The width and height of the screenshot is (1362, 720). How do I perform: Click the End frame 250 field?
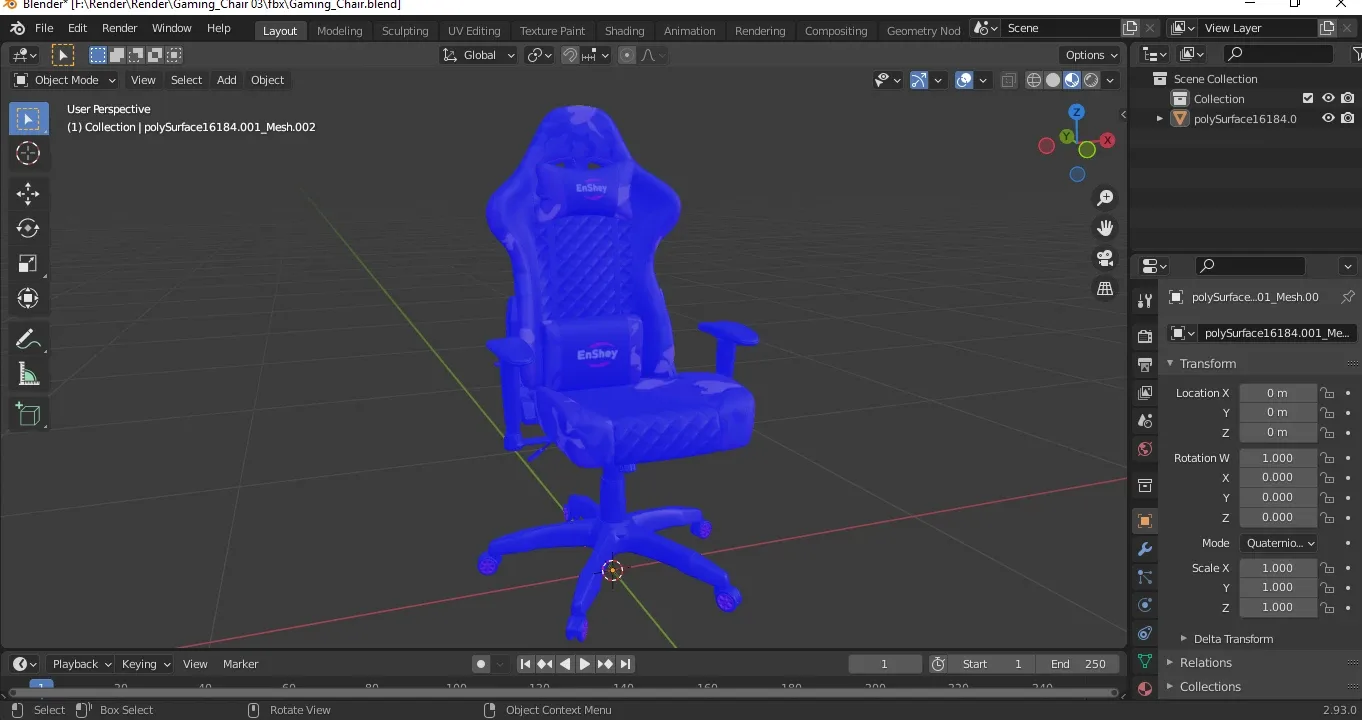tap(1078, 664)
